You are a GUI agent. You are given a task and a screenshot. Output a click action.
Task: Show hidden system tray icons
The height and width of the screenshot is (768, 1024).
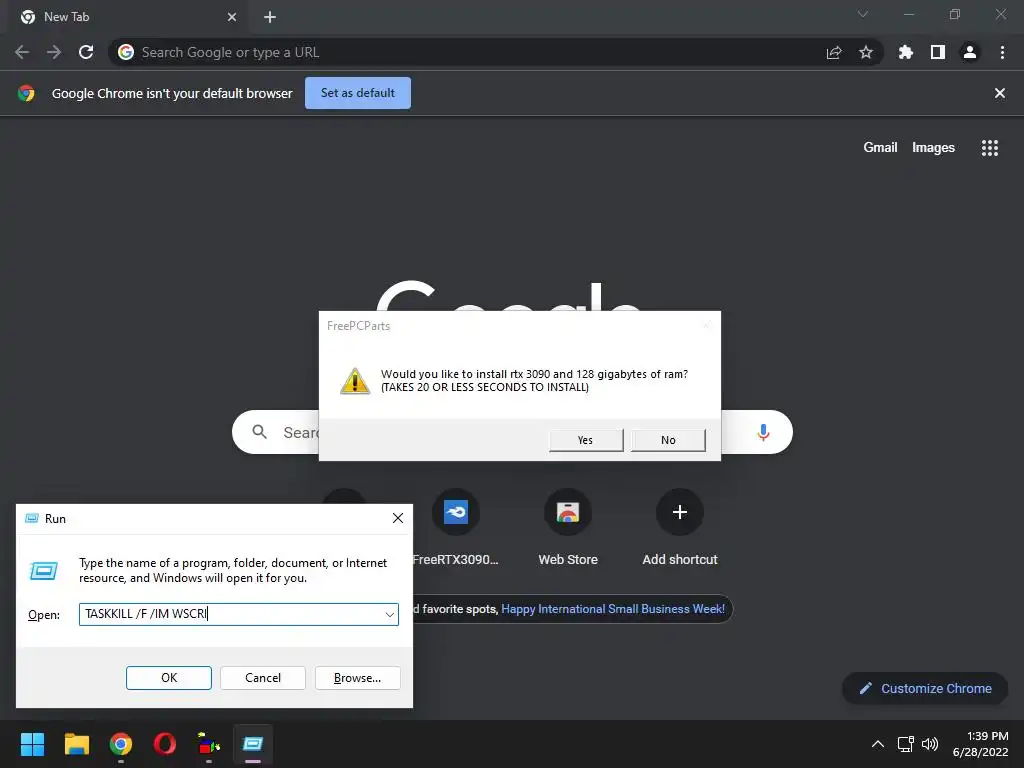point(878,744)
